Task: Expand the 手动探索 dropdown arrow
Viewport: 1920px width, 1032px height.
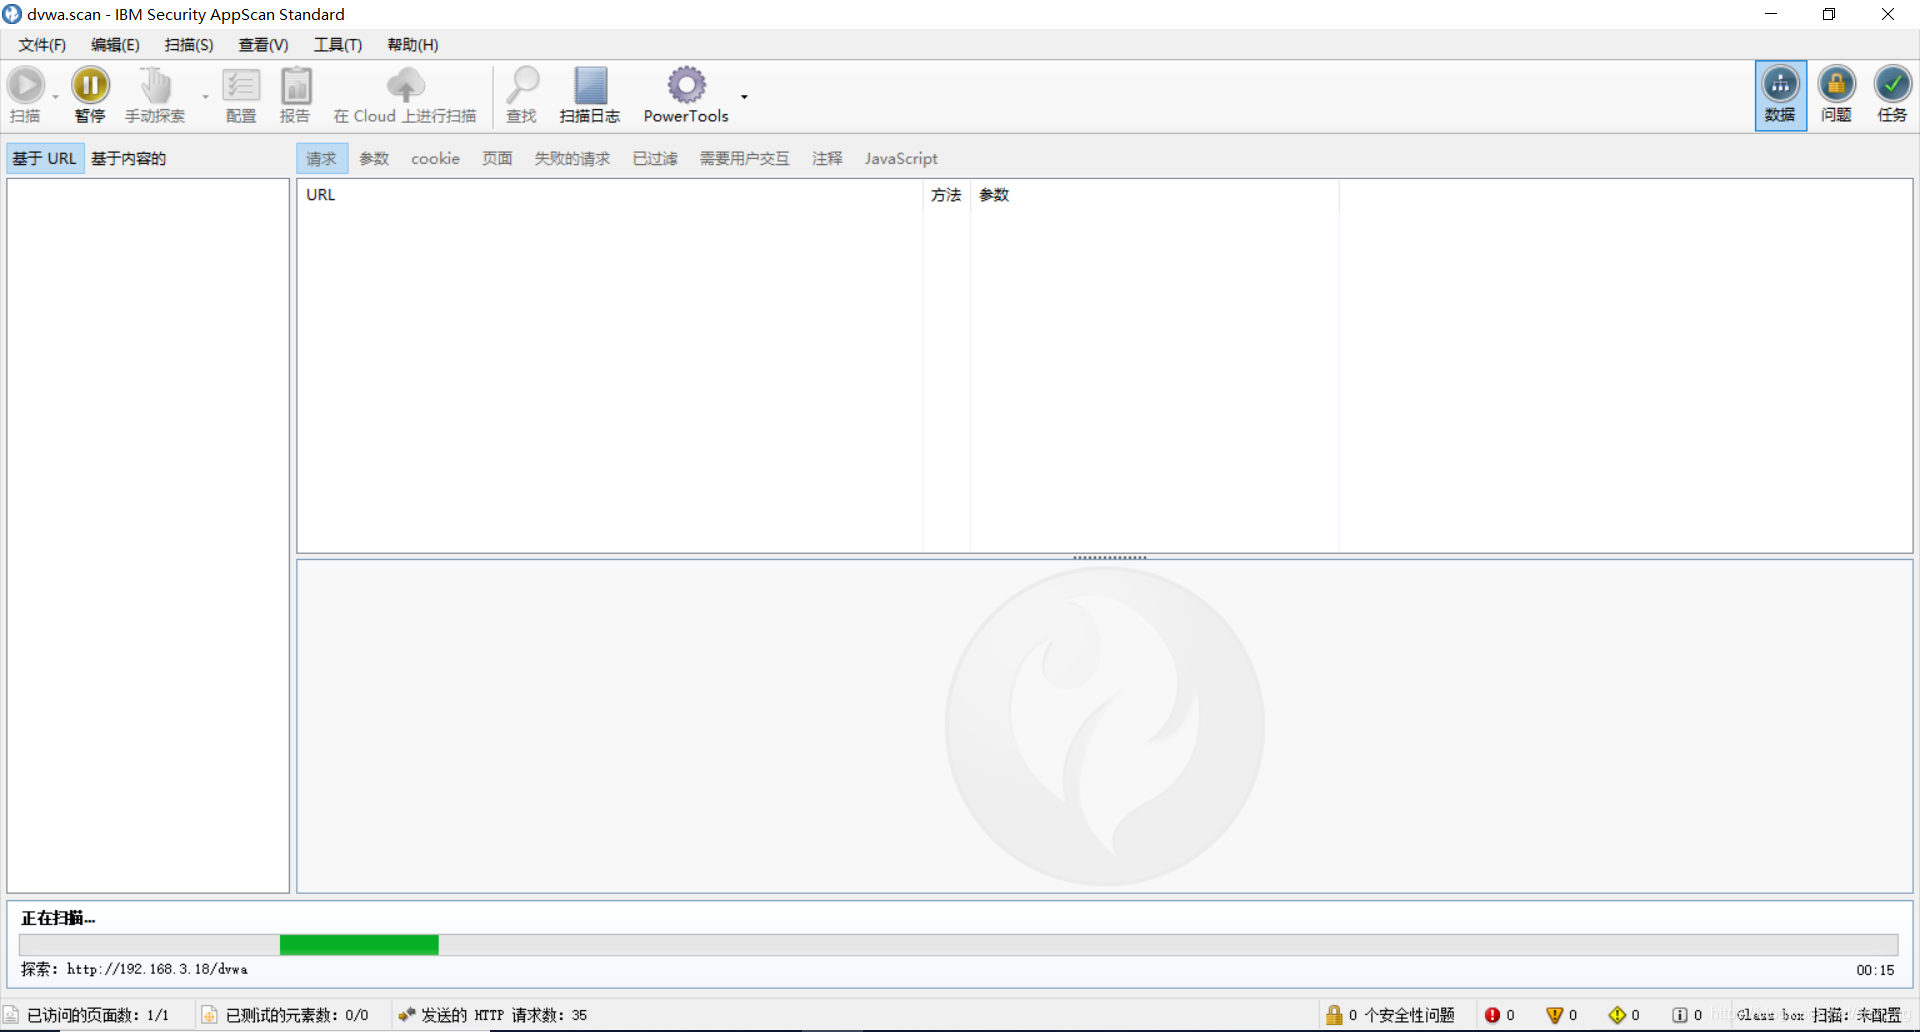Action: (x=205, y=97)
